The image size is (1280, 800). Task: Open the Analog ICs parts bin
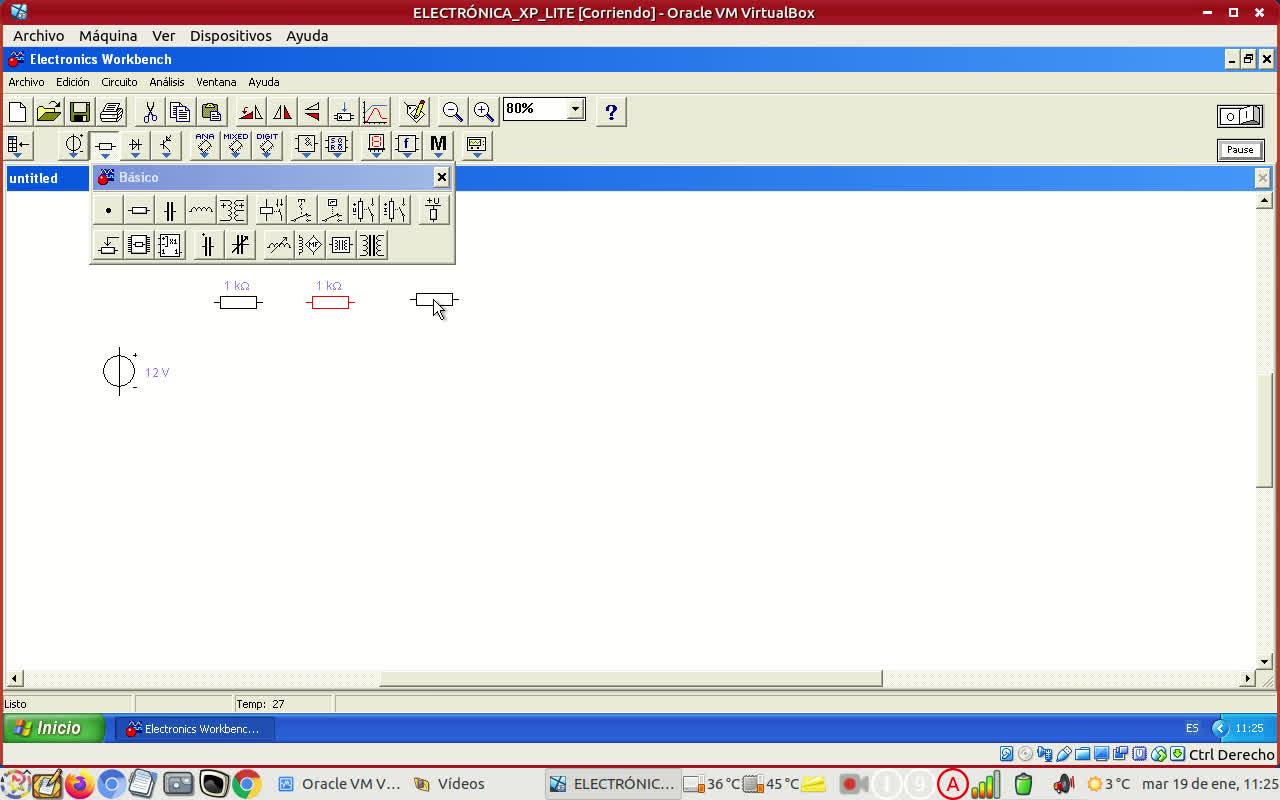(x=205, y=146)
